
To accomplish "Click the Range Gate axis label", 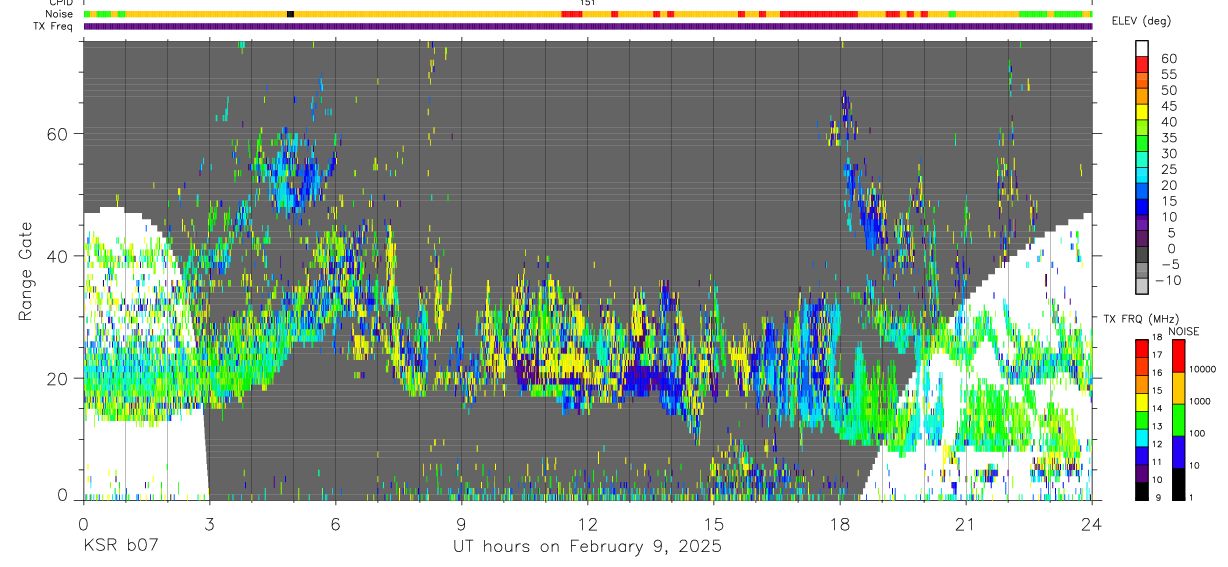I will [x=26, y=272].
